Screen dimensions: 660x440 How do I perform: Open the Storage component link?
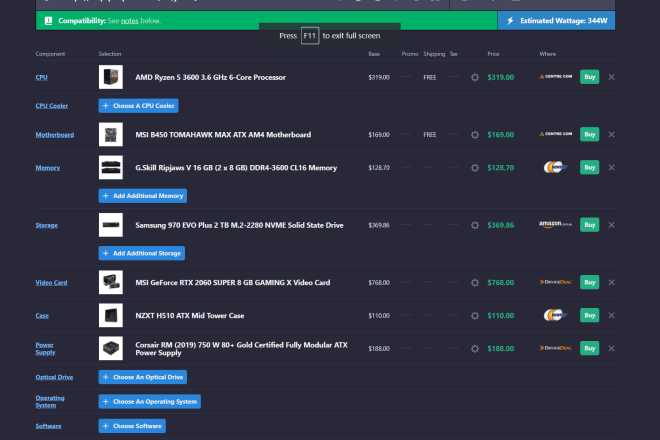(x=46, y=225)
